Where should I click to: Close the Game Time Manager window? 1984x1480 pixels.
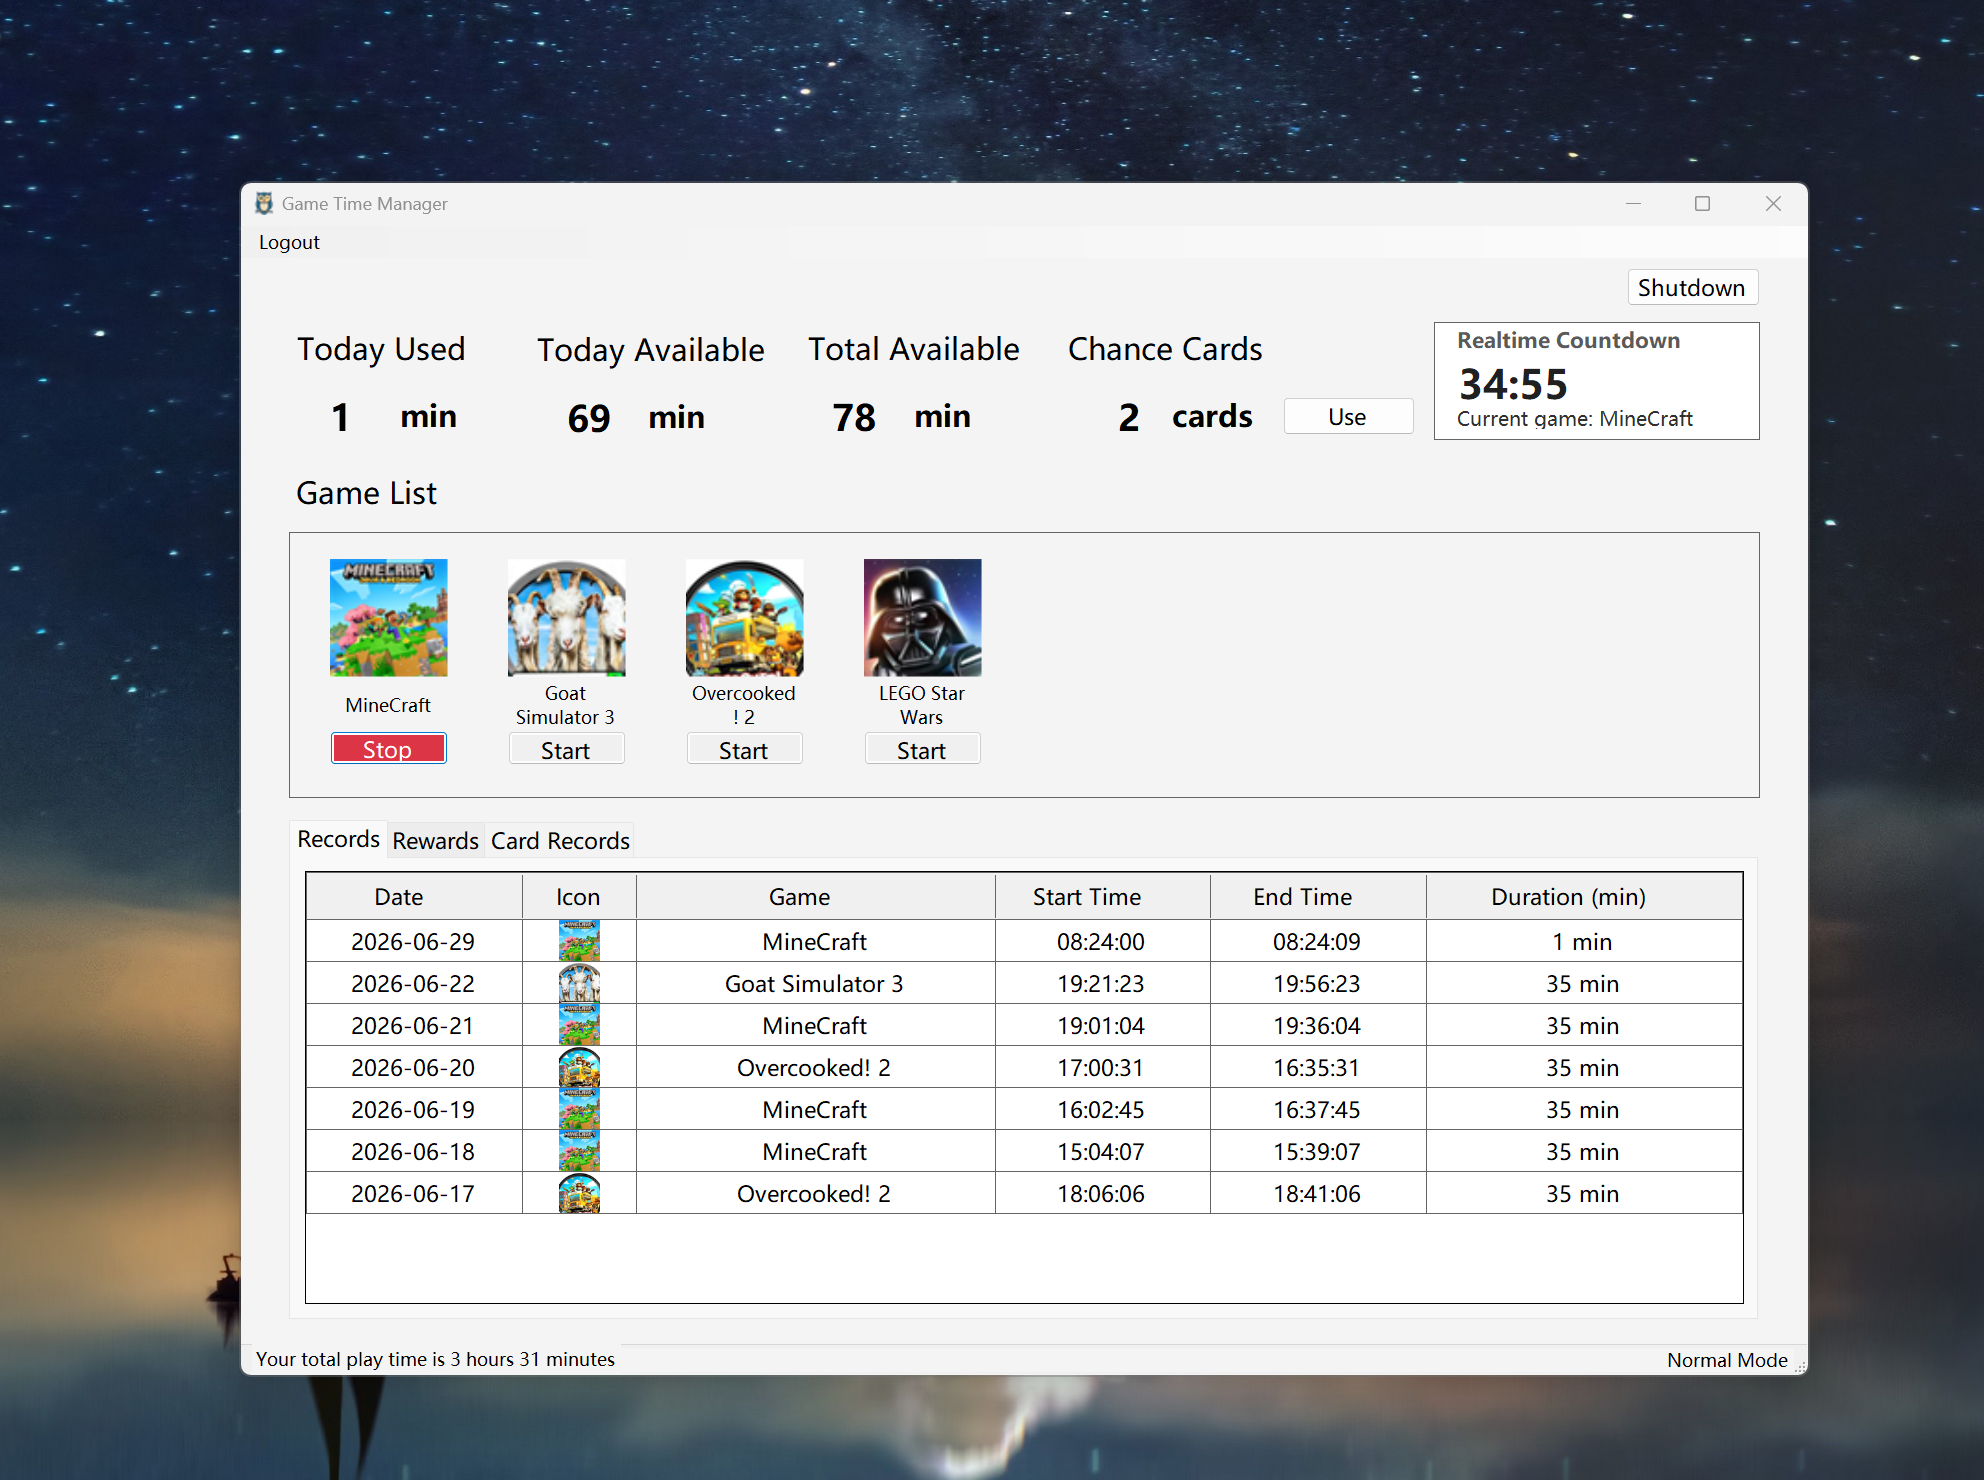(x=1773, y=204)
